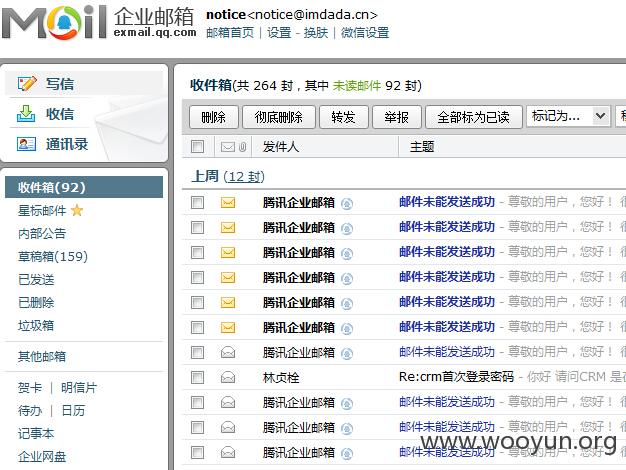Click unread envelope icon of second 腾讯企业邮箱 row
Viewport: 626px width, 470px height.
point(228,228)
